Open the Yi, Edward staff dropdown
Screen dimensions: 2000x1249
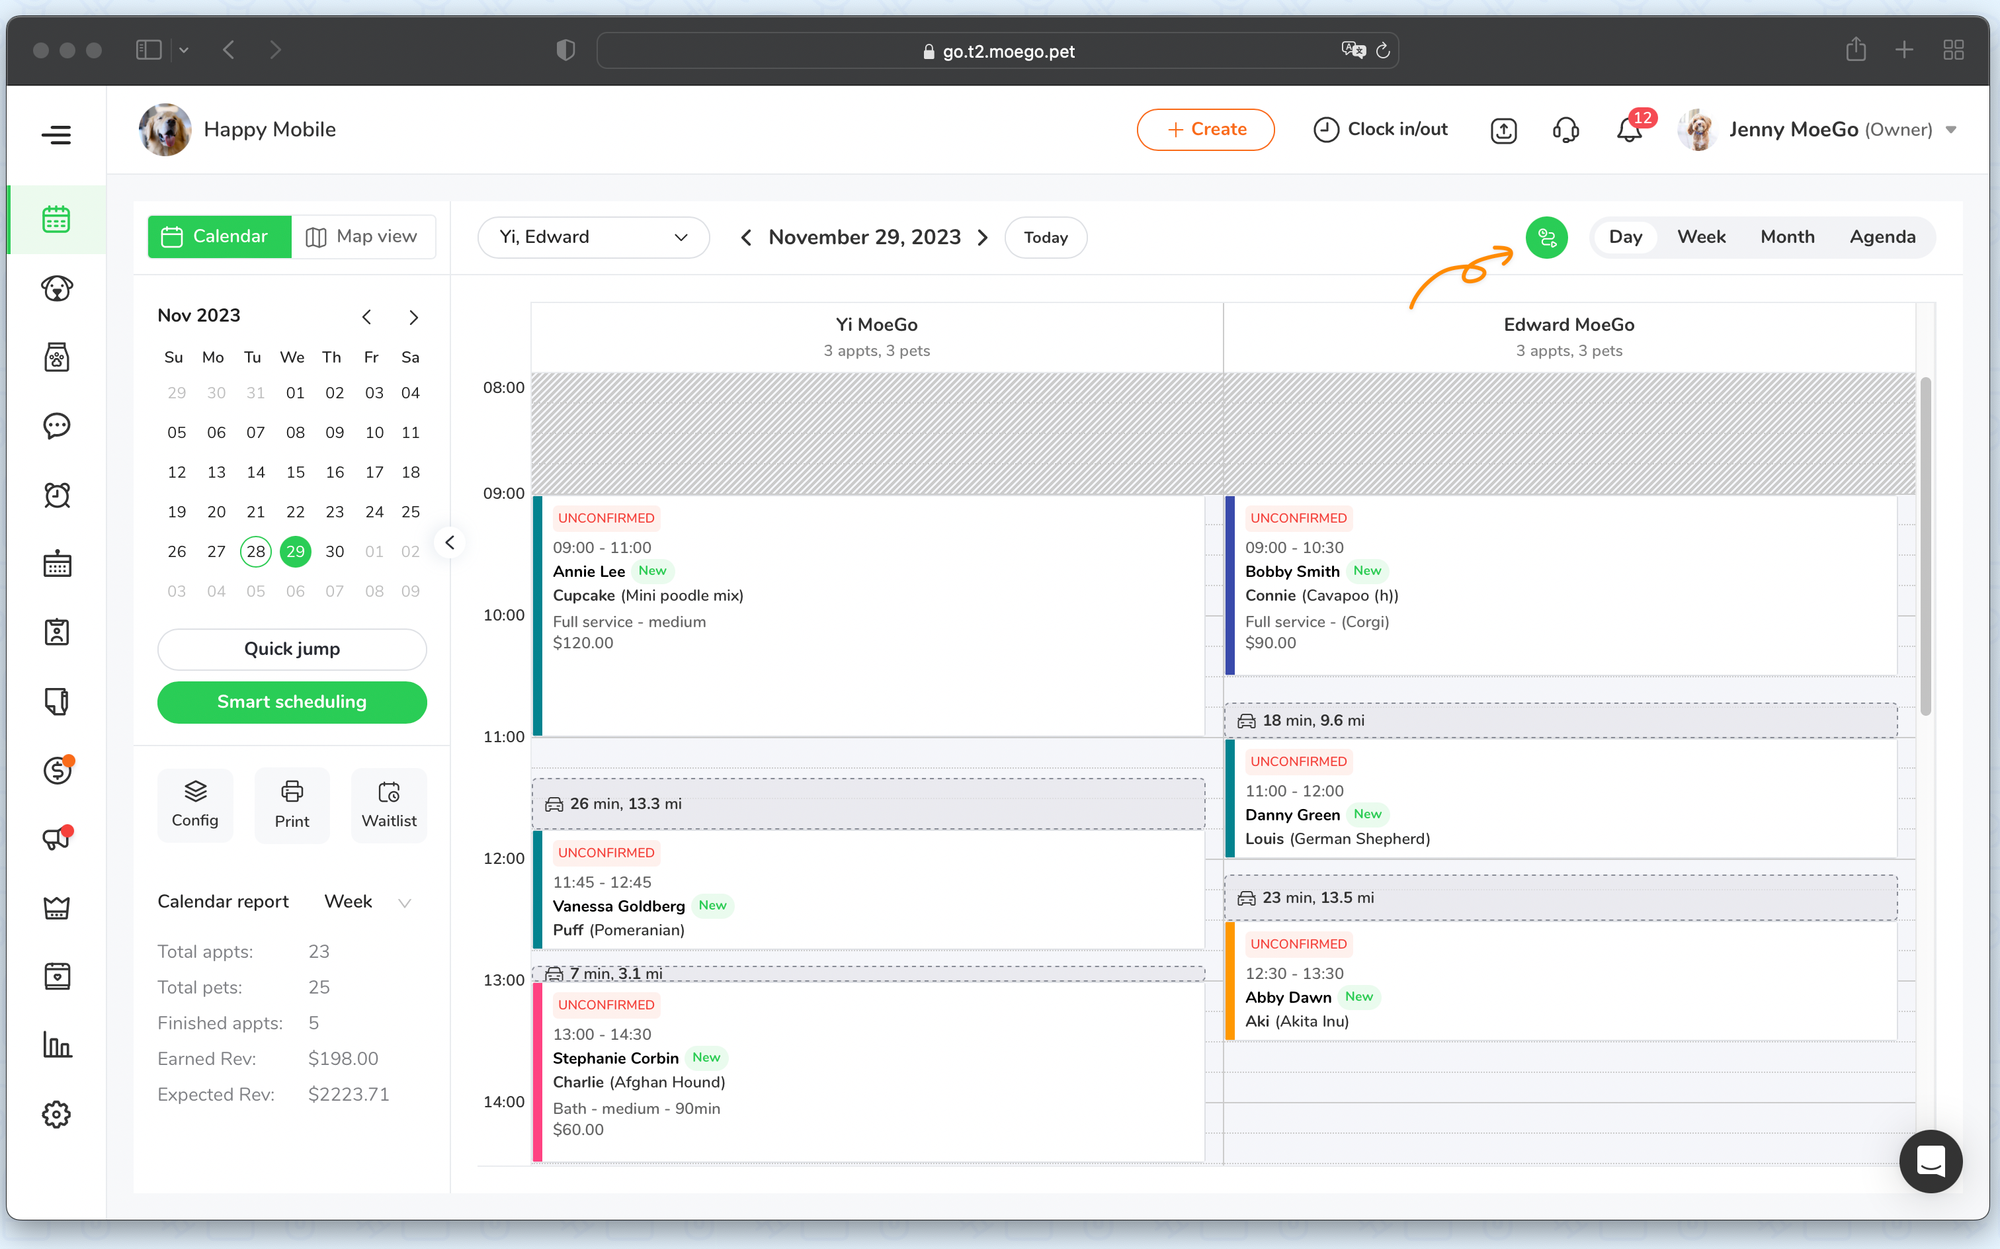(593, 237)
